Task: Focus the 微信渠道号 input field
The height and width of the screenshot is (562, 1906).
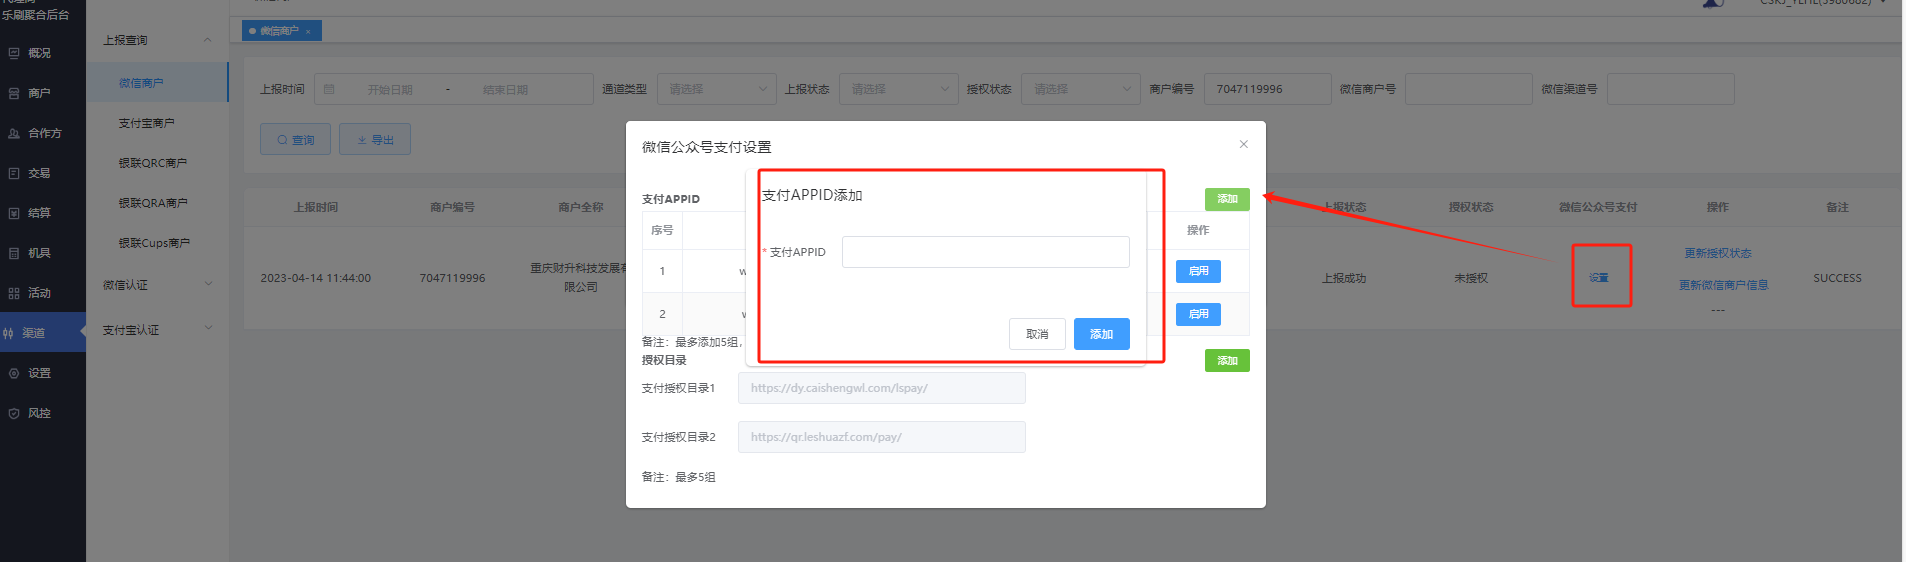Action: point(1671,89)
